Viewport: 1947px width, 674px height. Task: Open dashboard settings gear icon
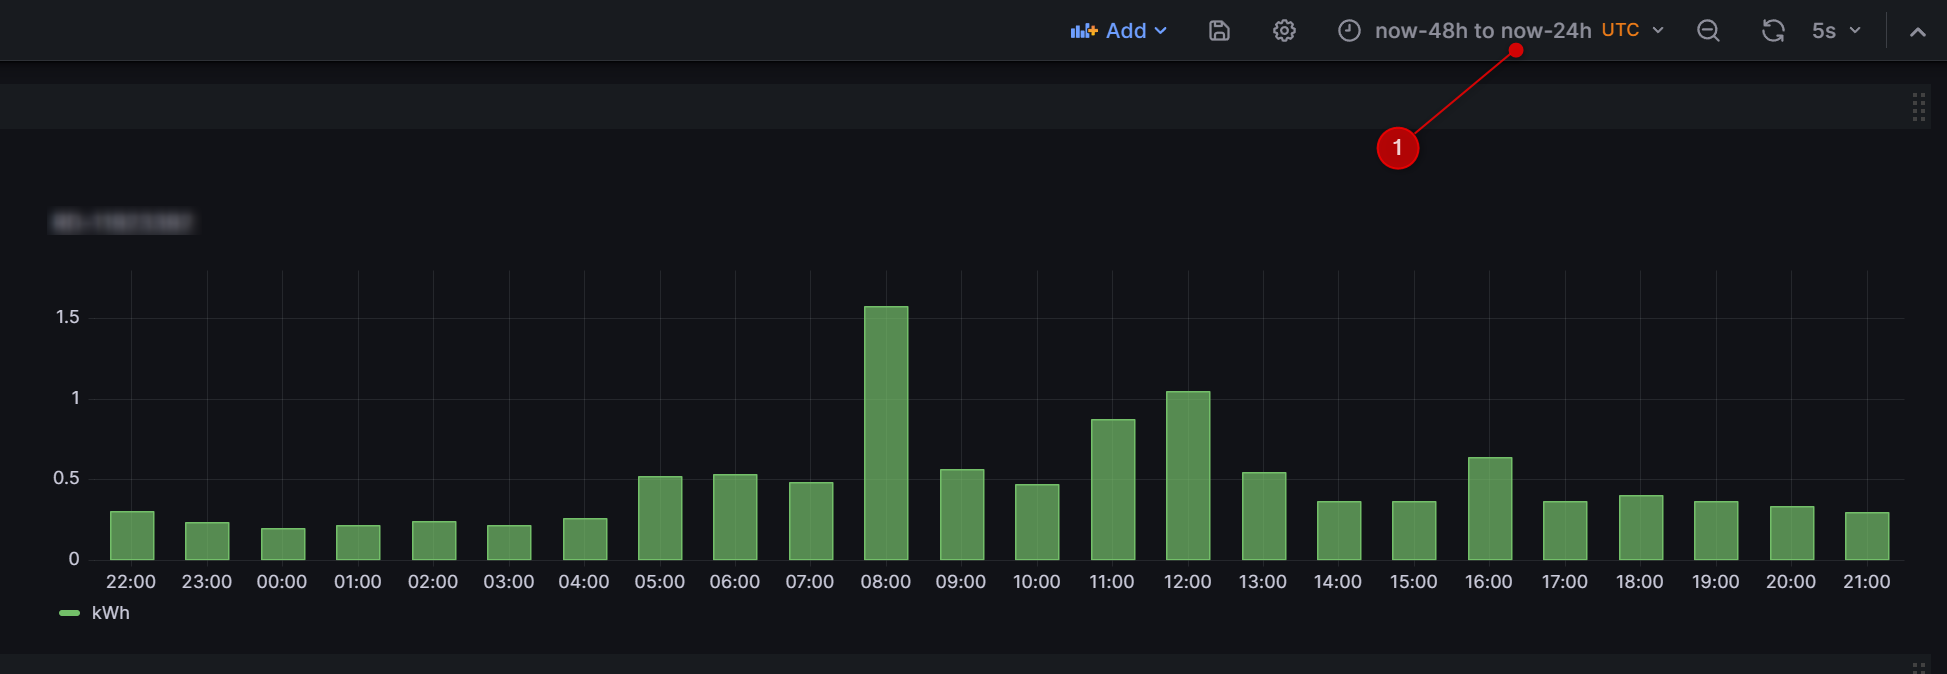(x=1284, y=31)
